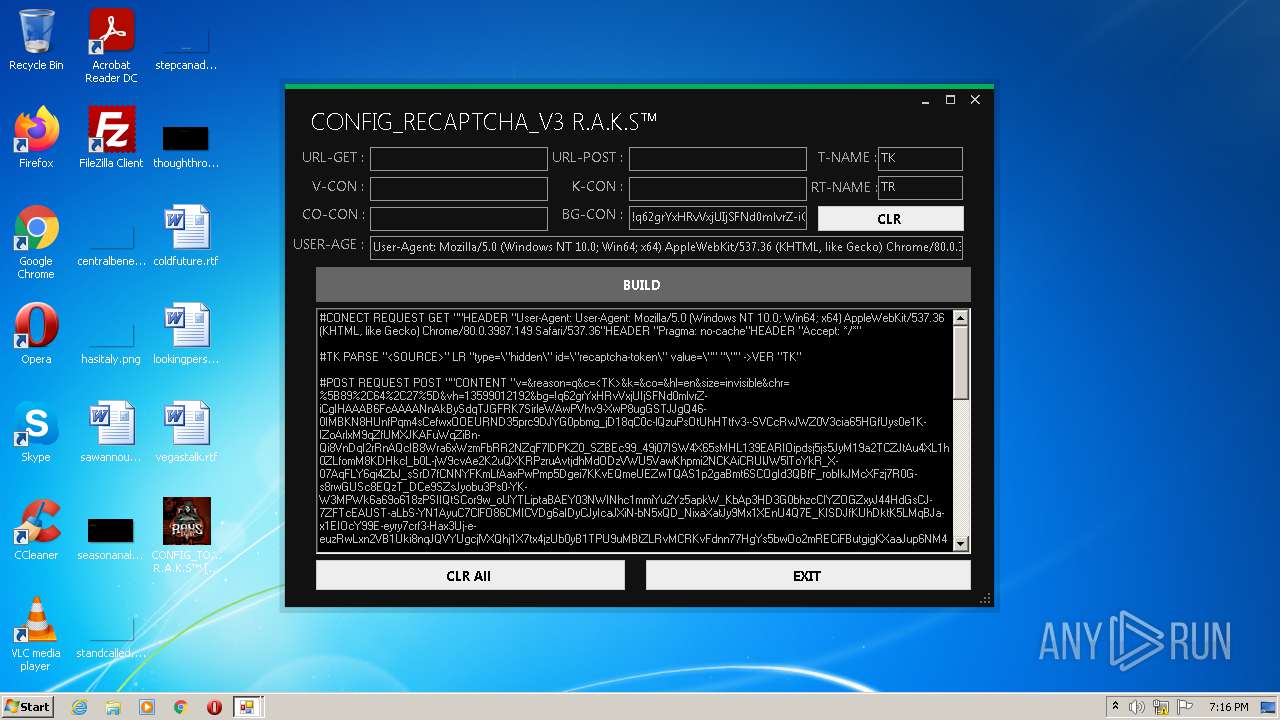
Task: Launch FileZilla Client shortcut
Action: 111,138
